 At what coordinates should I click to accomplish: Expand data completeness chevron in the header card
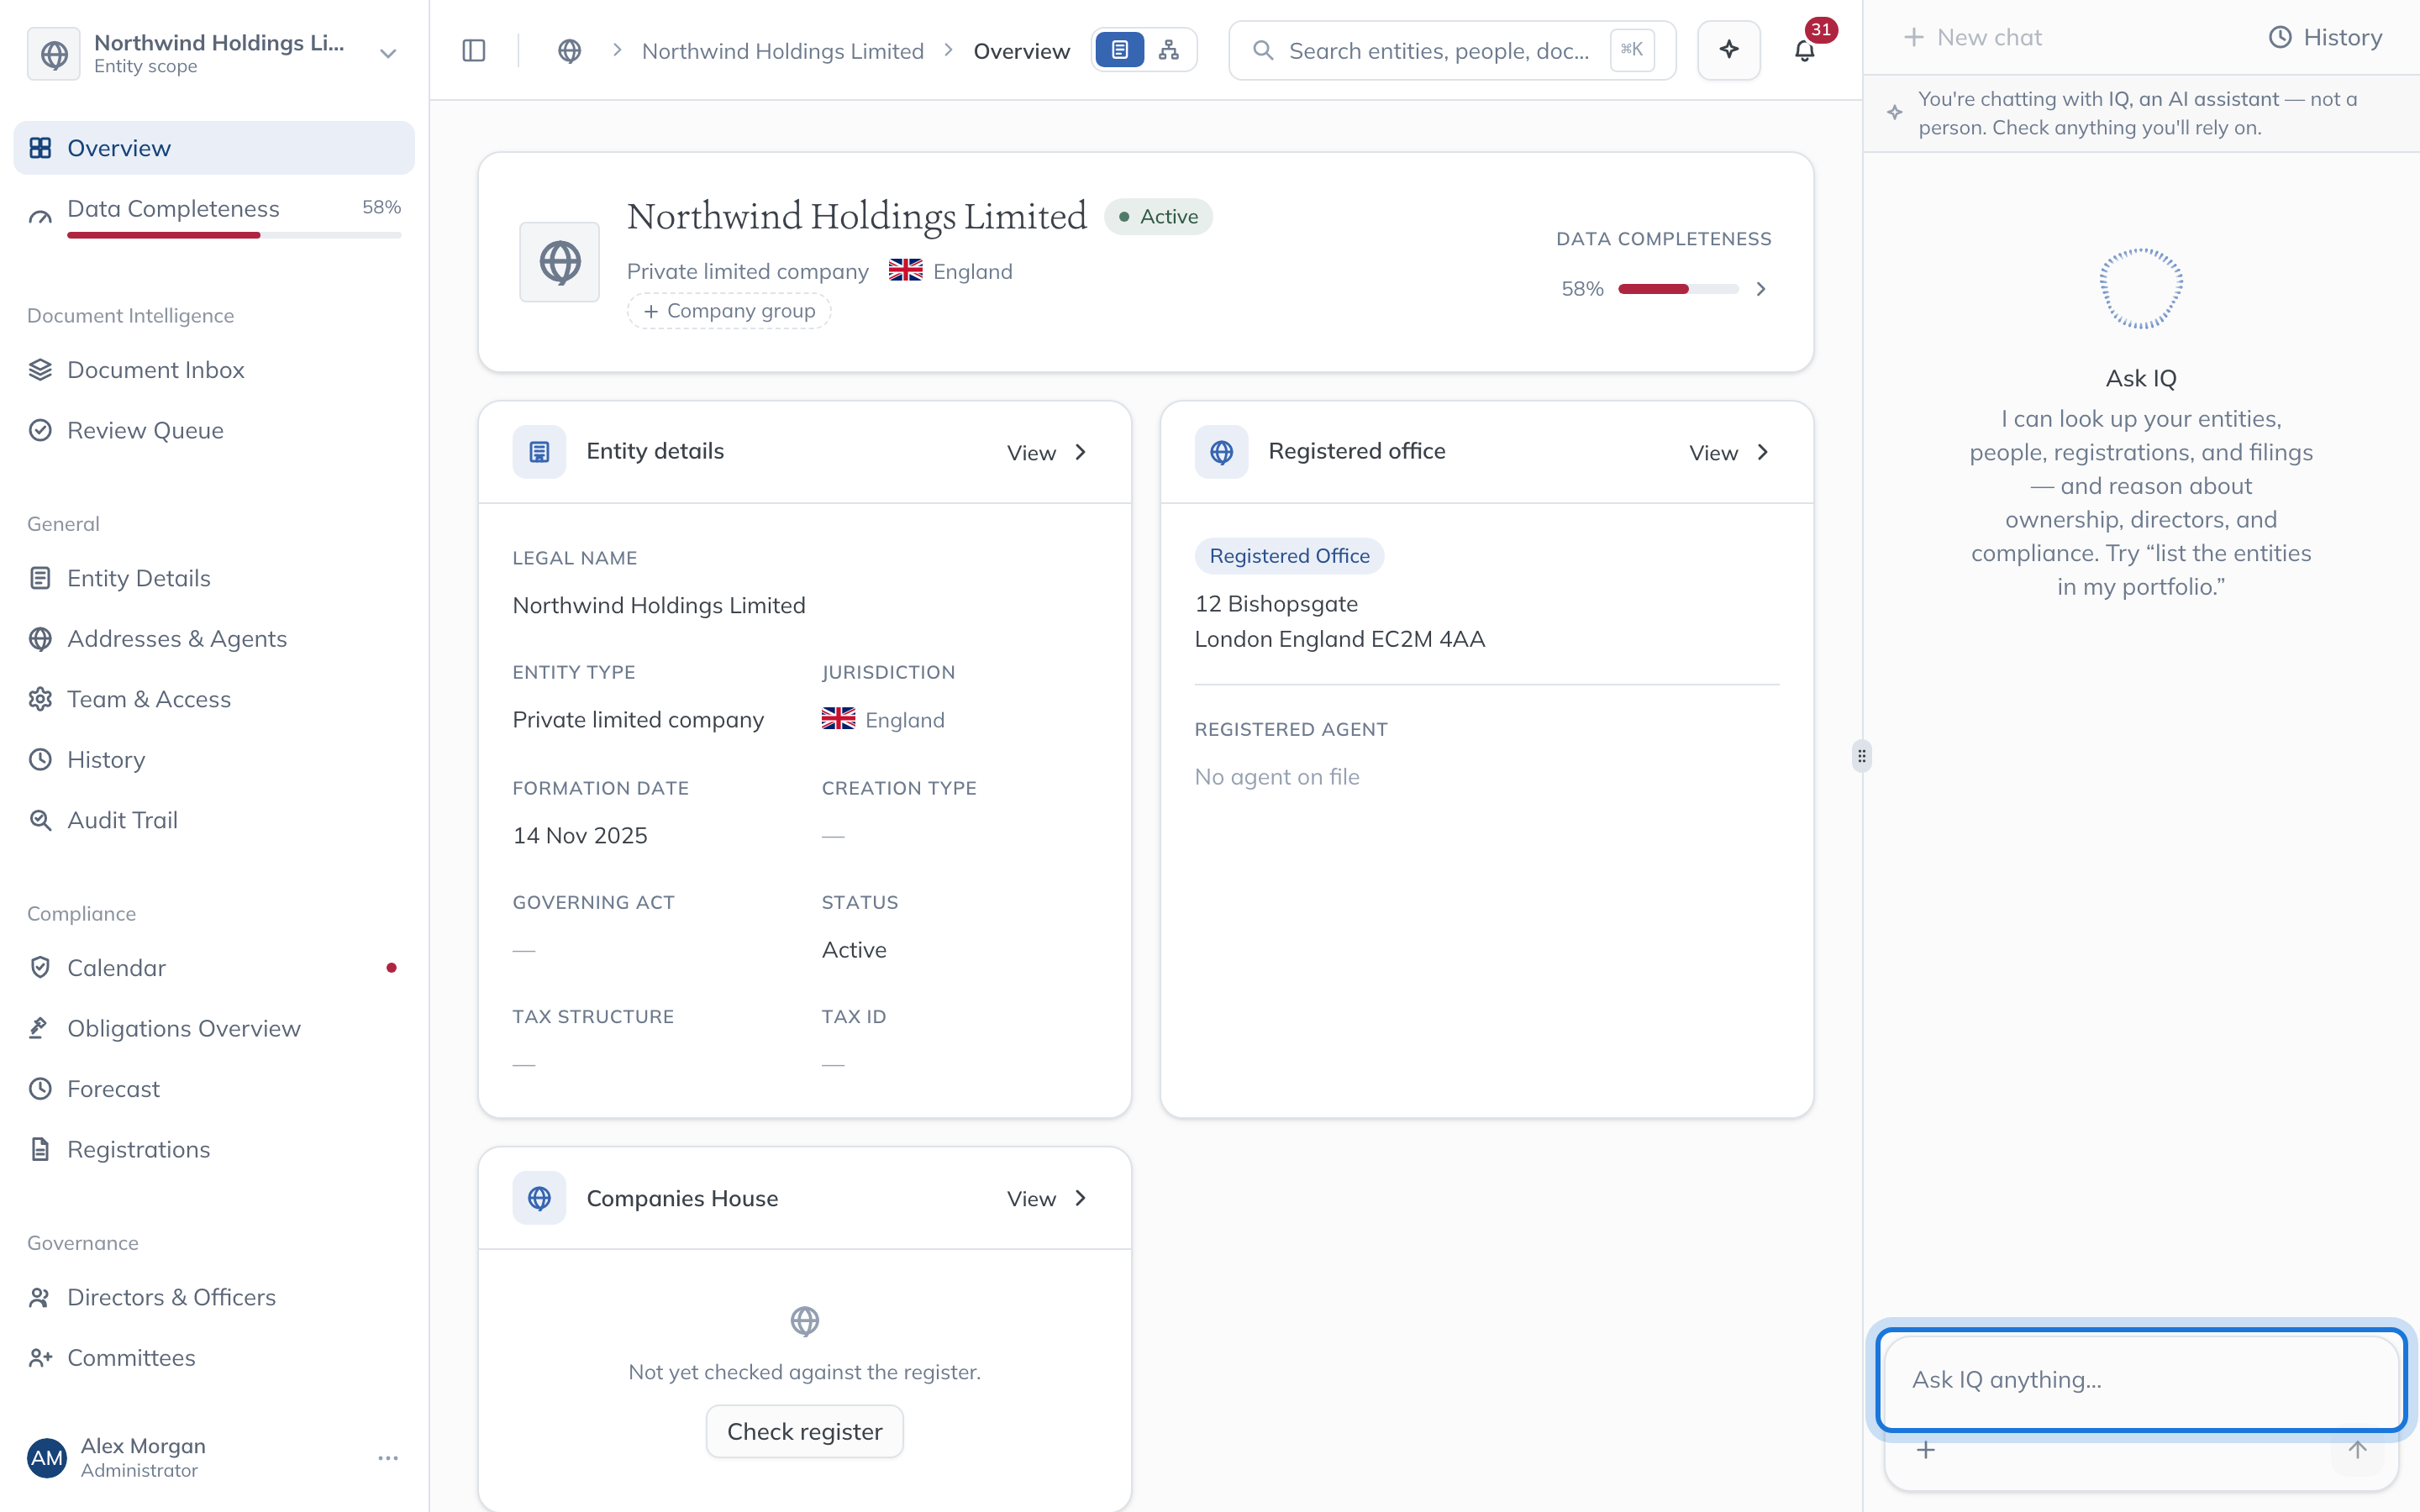pyautogui.click(x=1761, y=289)
